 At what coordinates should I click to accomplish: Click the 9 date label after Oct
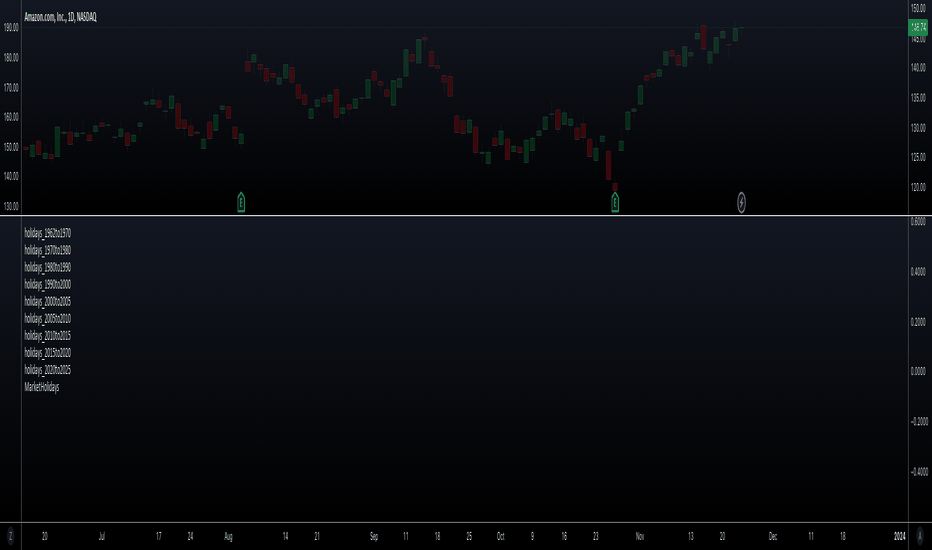click(x=532, y=536)
